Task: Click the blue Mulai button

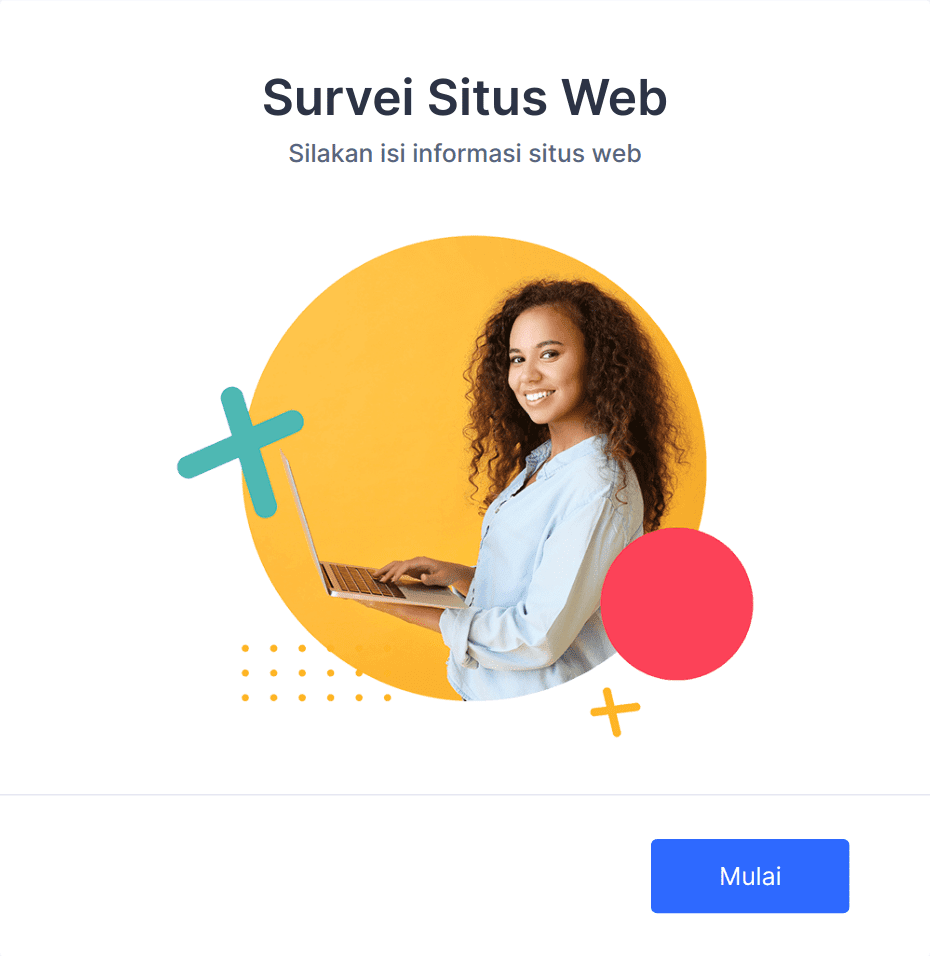Action: [x=749, y=876]
